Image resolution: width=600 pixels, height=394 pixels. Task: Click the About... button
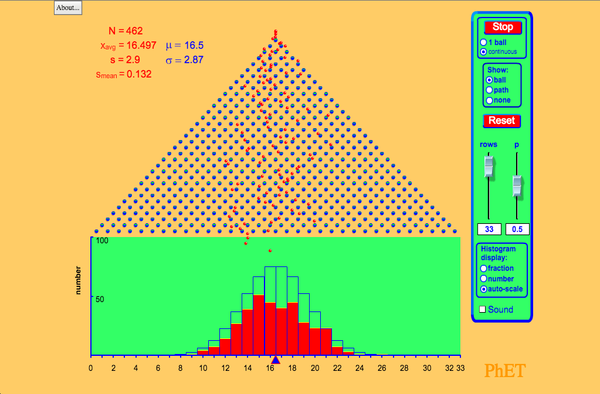(68, 8)
